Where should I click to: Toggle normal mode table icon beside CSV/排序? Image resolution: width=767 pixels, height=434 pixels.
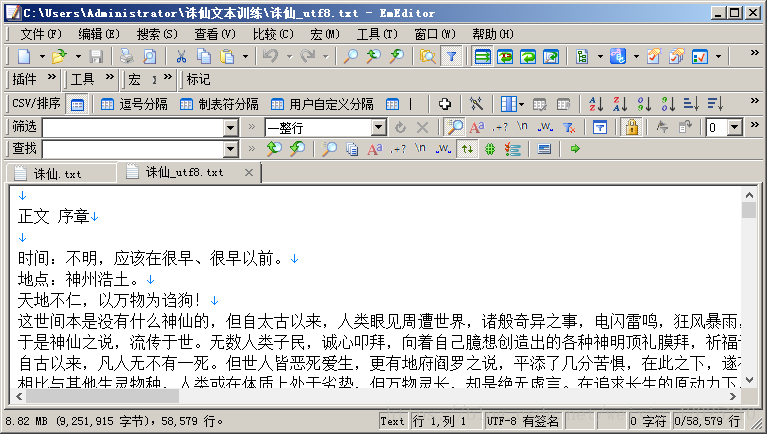(77, 105)
